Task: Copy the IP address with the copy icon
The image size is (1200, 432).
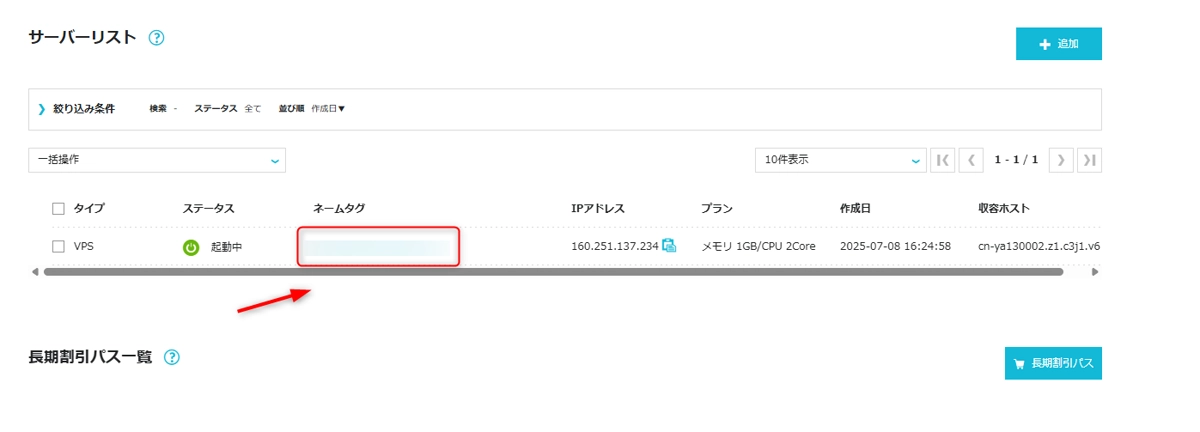Action: point(669,245)
